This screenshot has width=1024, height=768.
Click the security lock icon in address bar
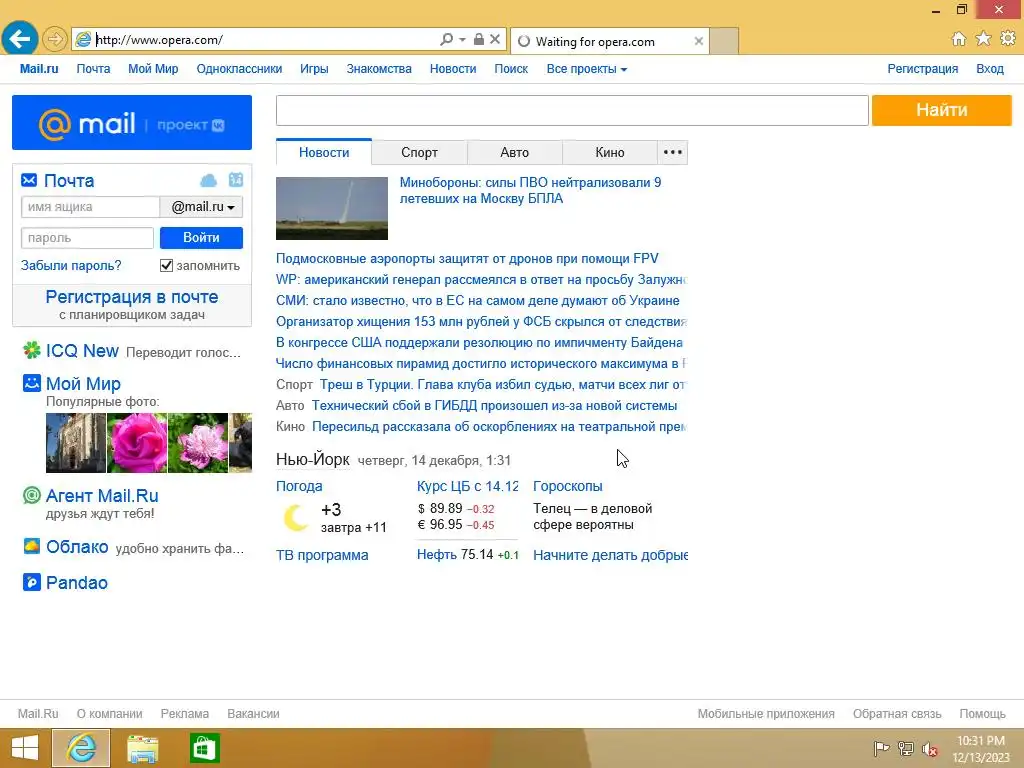[479, 39]
